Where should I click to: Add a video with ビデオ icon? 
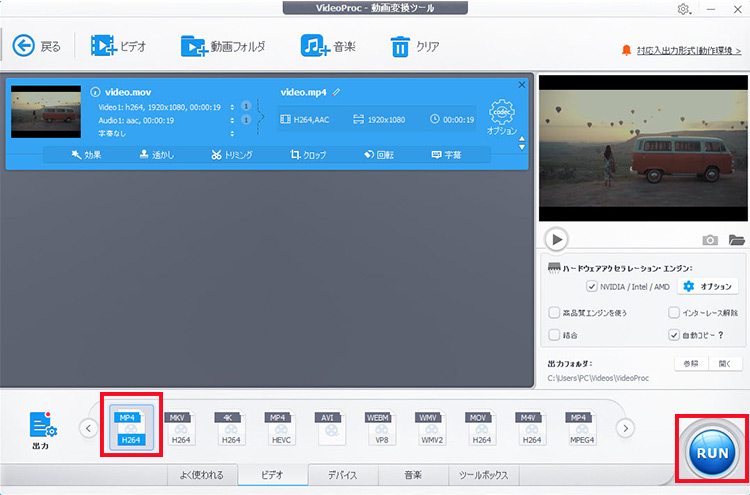[x=118, y=46]
